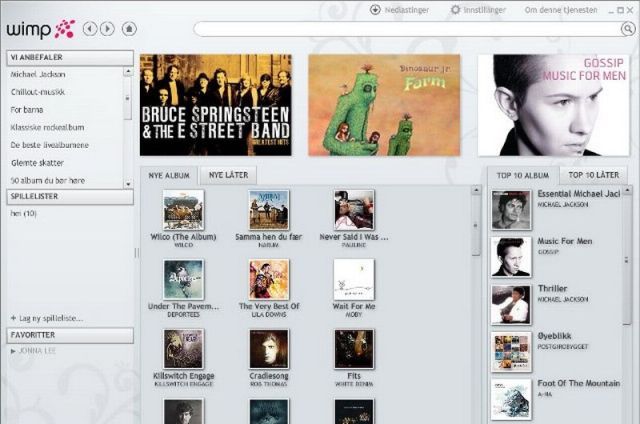Click the Foot Of The Mountain title
The height and width of the screenshot is (424, 640).
pos(578,383)
